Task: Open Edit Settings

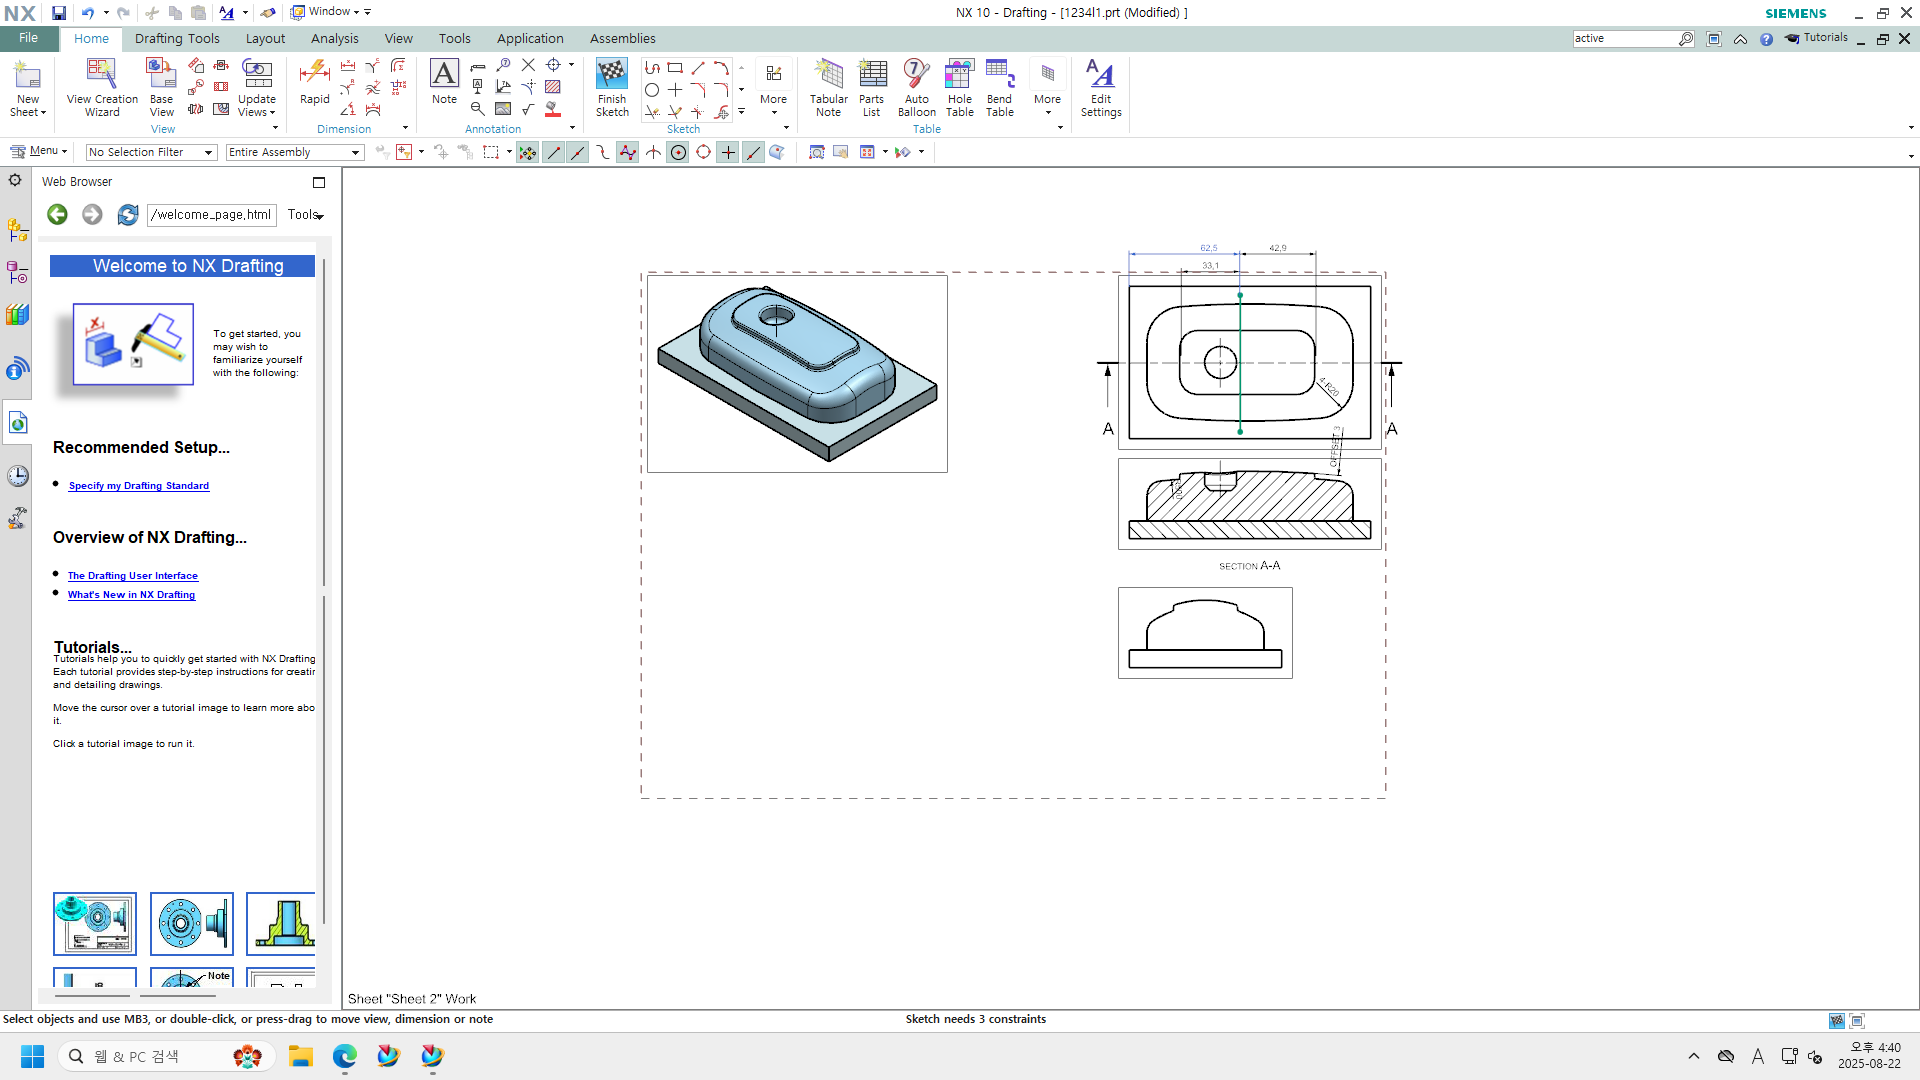Action: (1100, 87)
